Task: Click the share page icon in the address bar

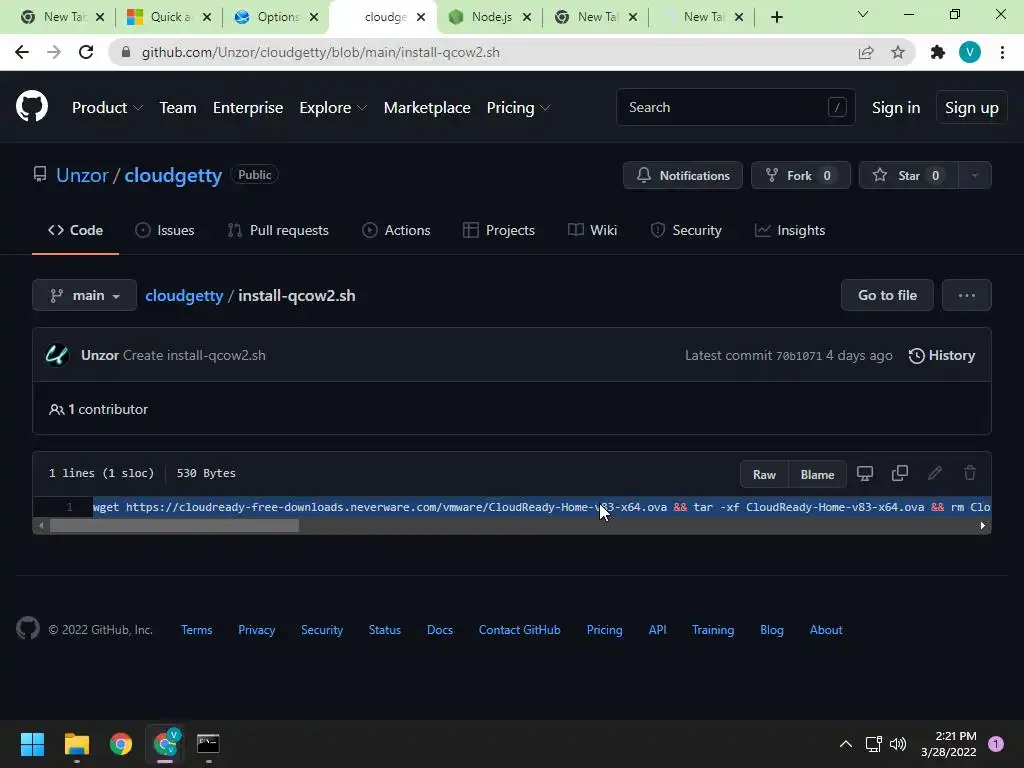Action: click(866, 52)
